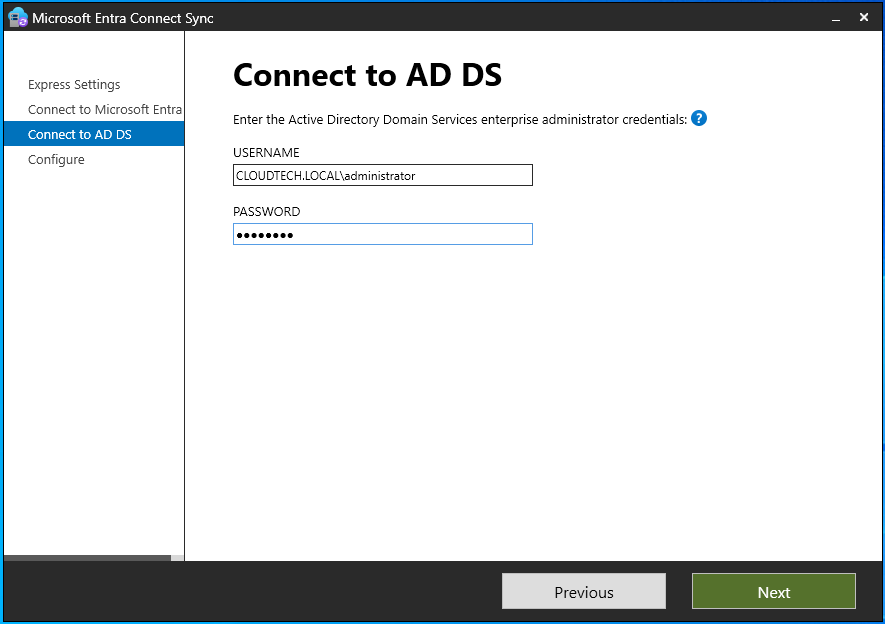Select the Express Settings step in sidebar

coord(74,85)
